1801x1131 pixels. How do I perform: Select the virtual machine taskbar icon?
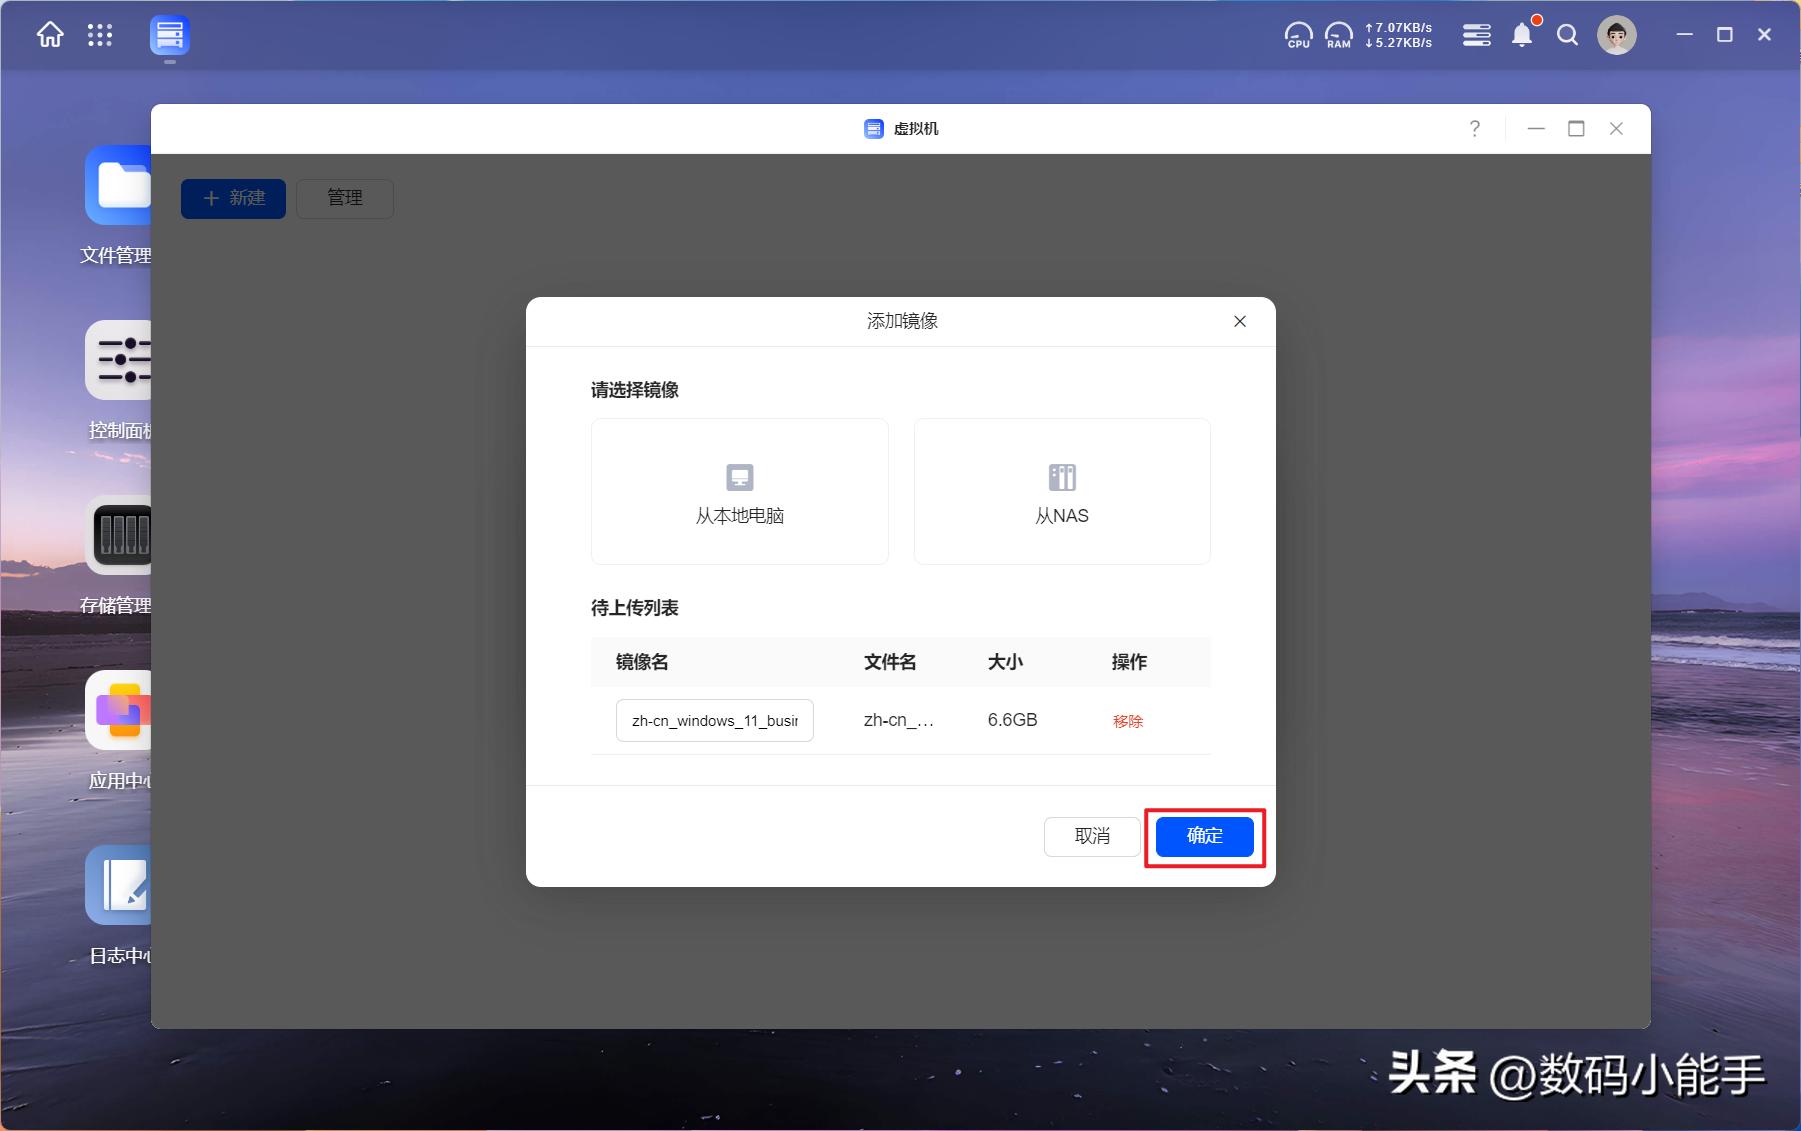tap(170, 36)
